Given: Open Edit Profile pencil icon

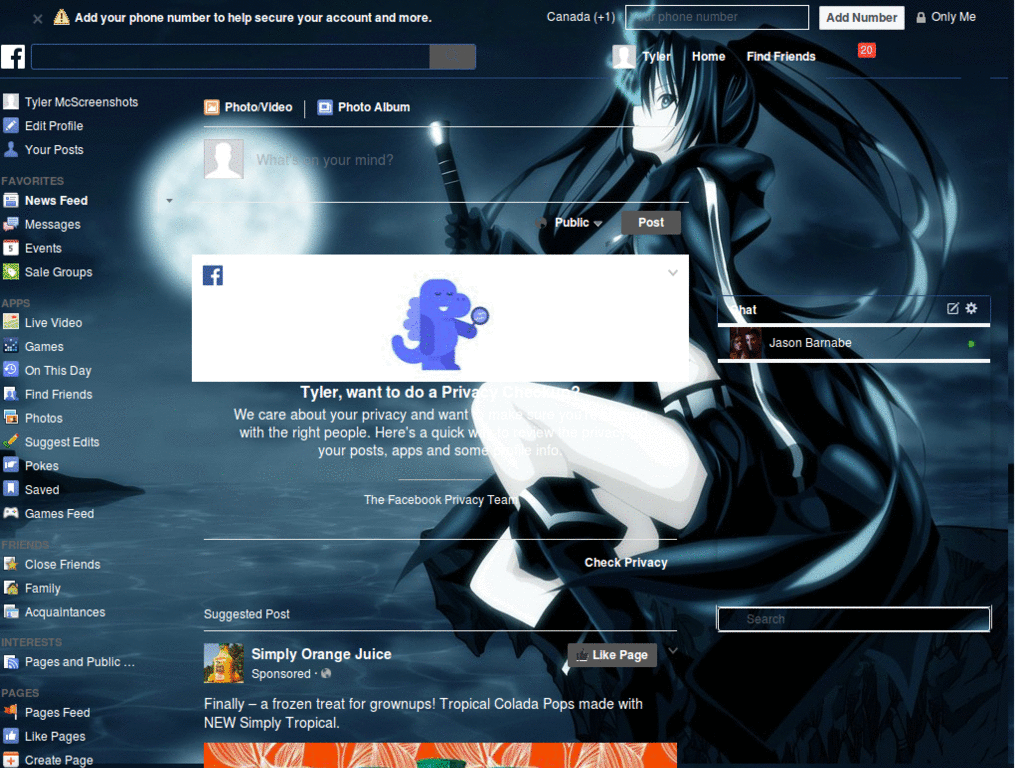Looking at the screenshot, I should 10,125.
